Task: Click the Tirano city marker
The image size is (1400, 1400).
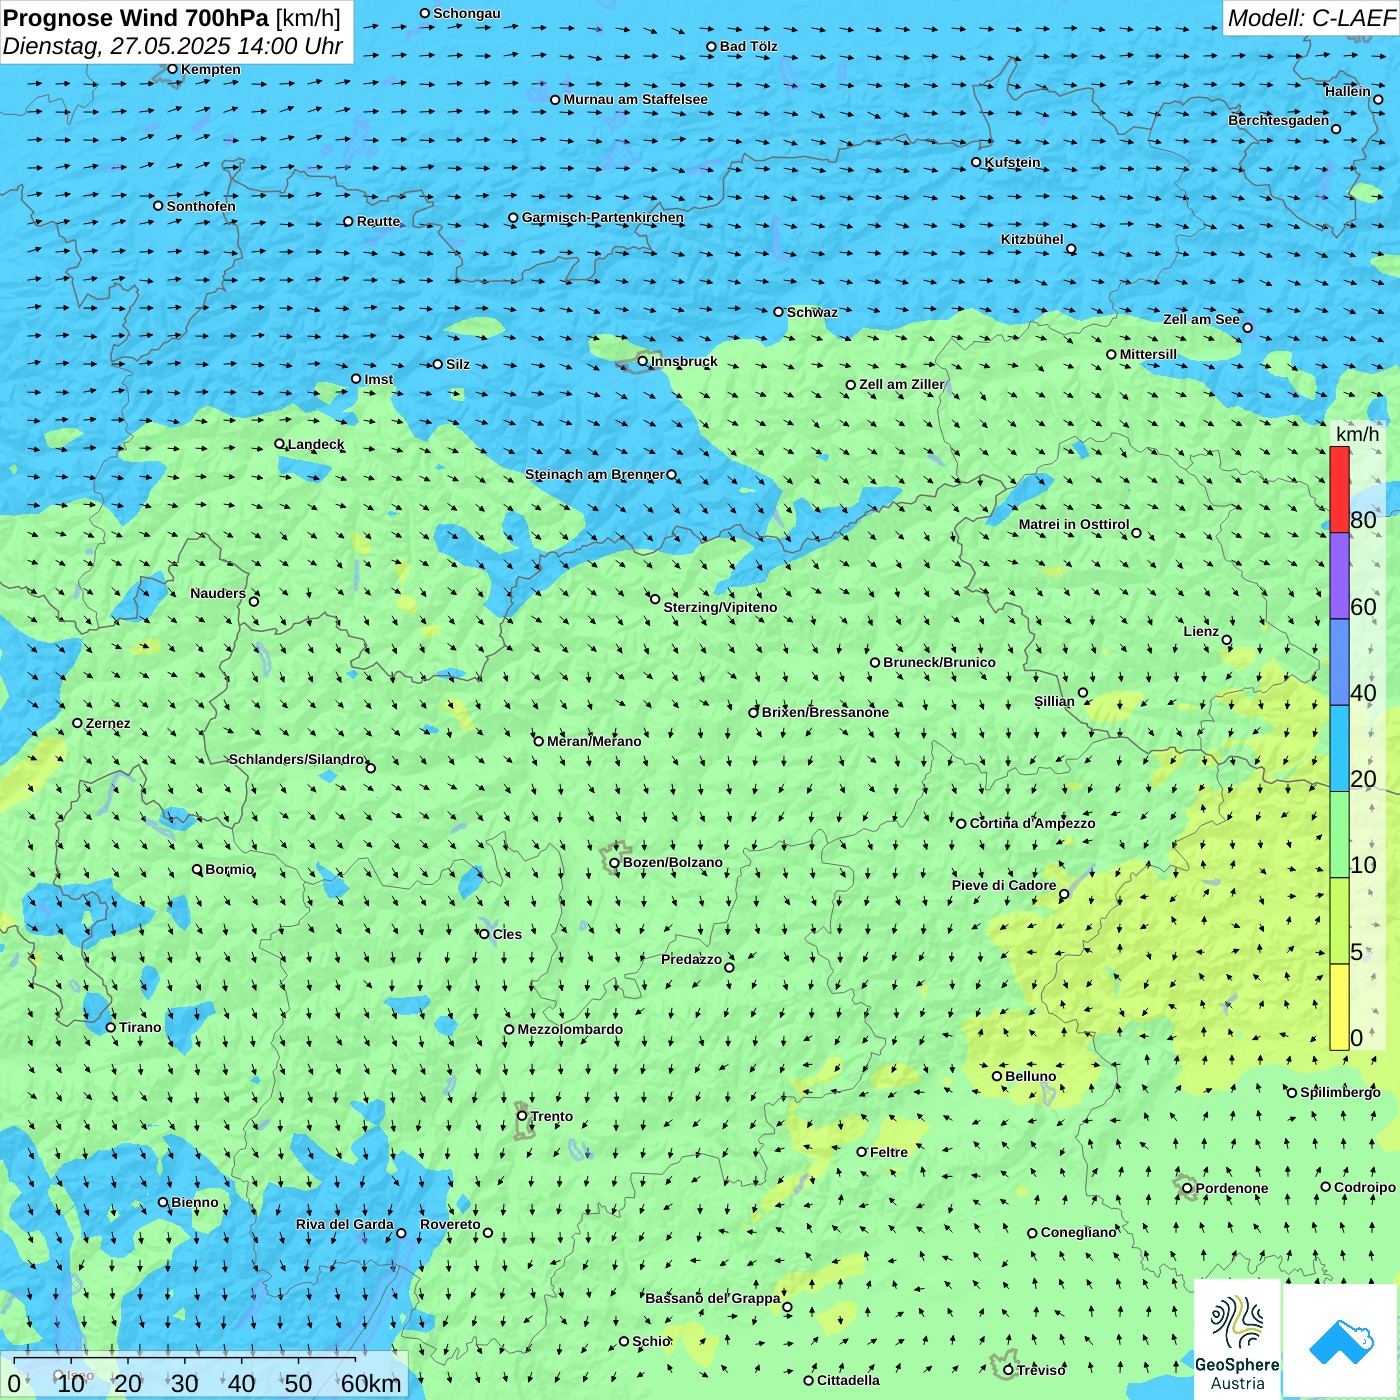Action: coord(111,1027)
